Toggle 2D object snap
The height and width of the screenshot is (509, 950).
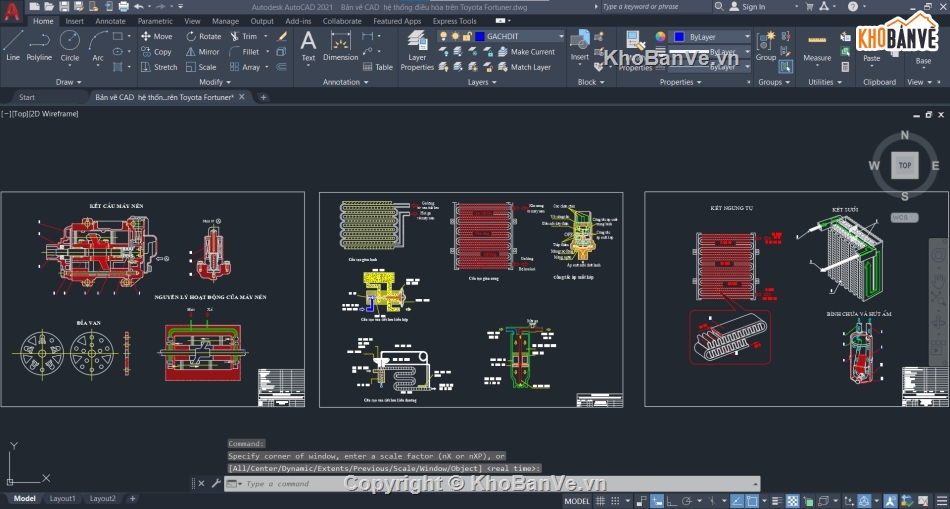coord(752,501)
